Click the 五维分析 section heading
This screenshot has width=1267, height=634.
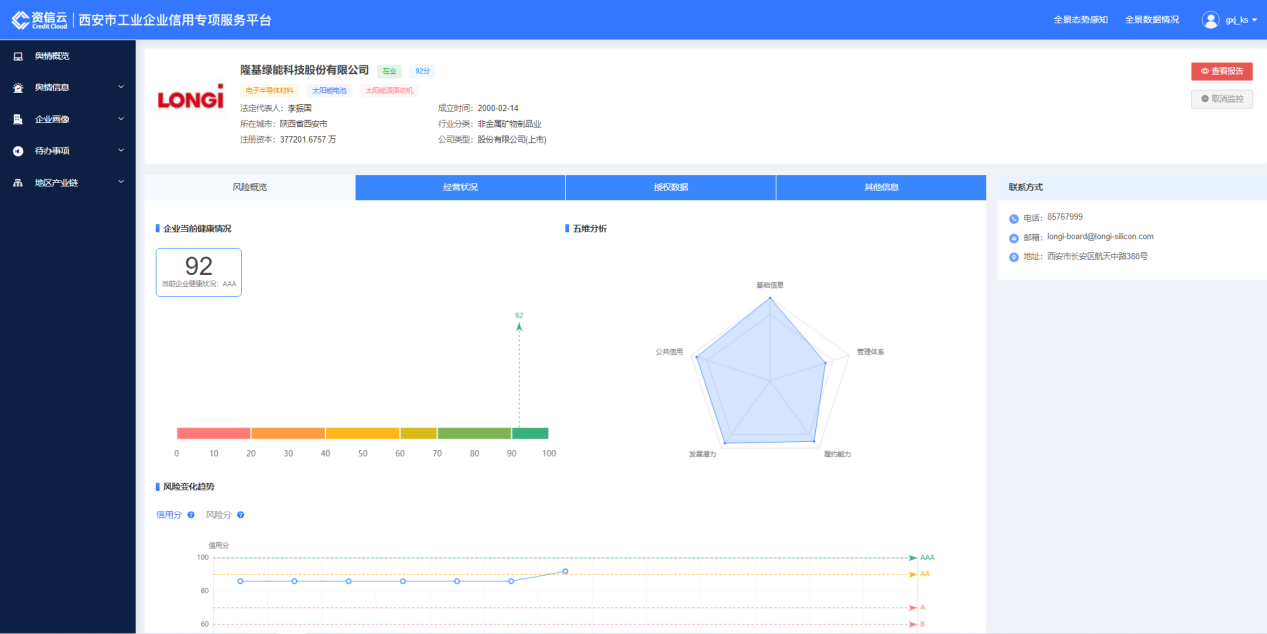point(590,229)
